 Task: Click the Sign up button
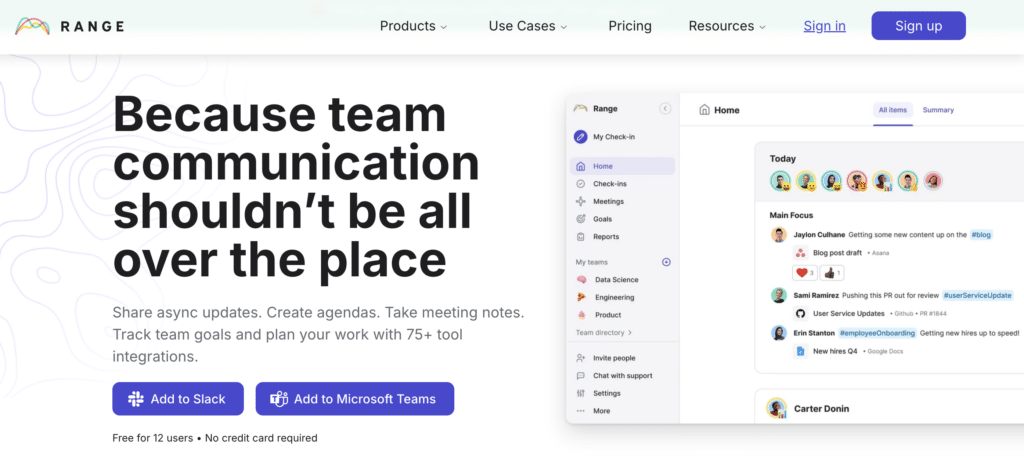[x=918, y=26]
